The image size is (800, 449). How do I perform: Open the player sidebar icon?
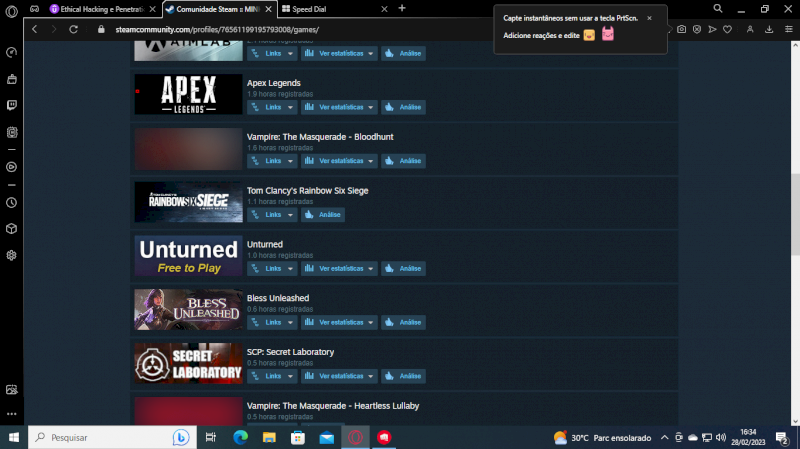click(x=11, y=167)
